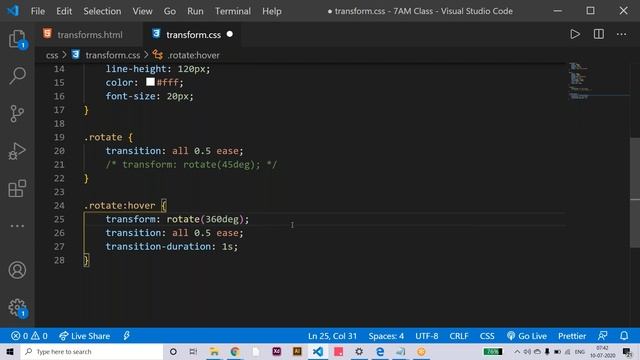Open the Run menu
The width and height of the screenshot is (640, 360).
coord(195,11)
